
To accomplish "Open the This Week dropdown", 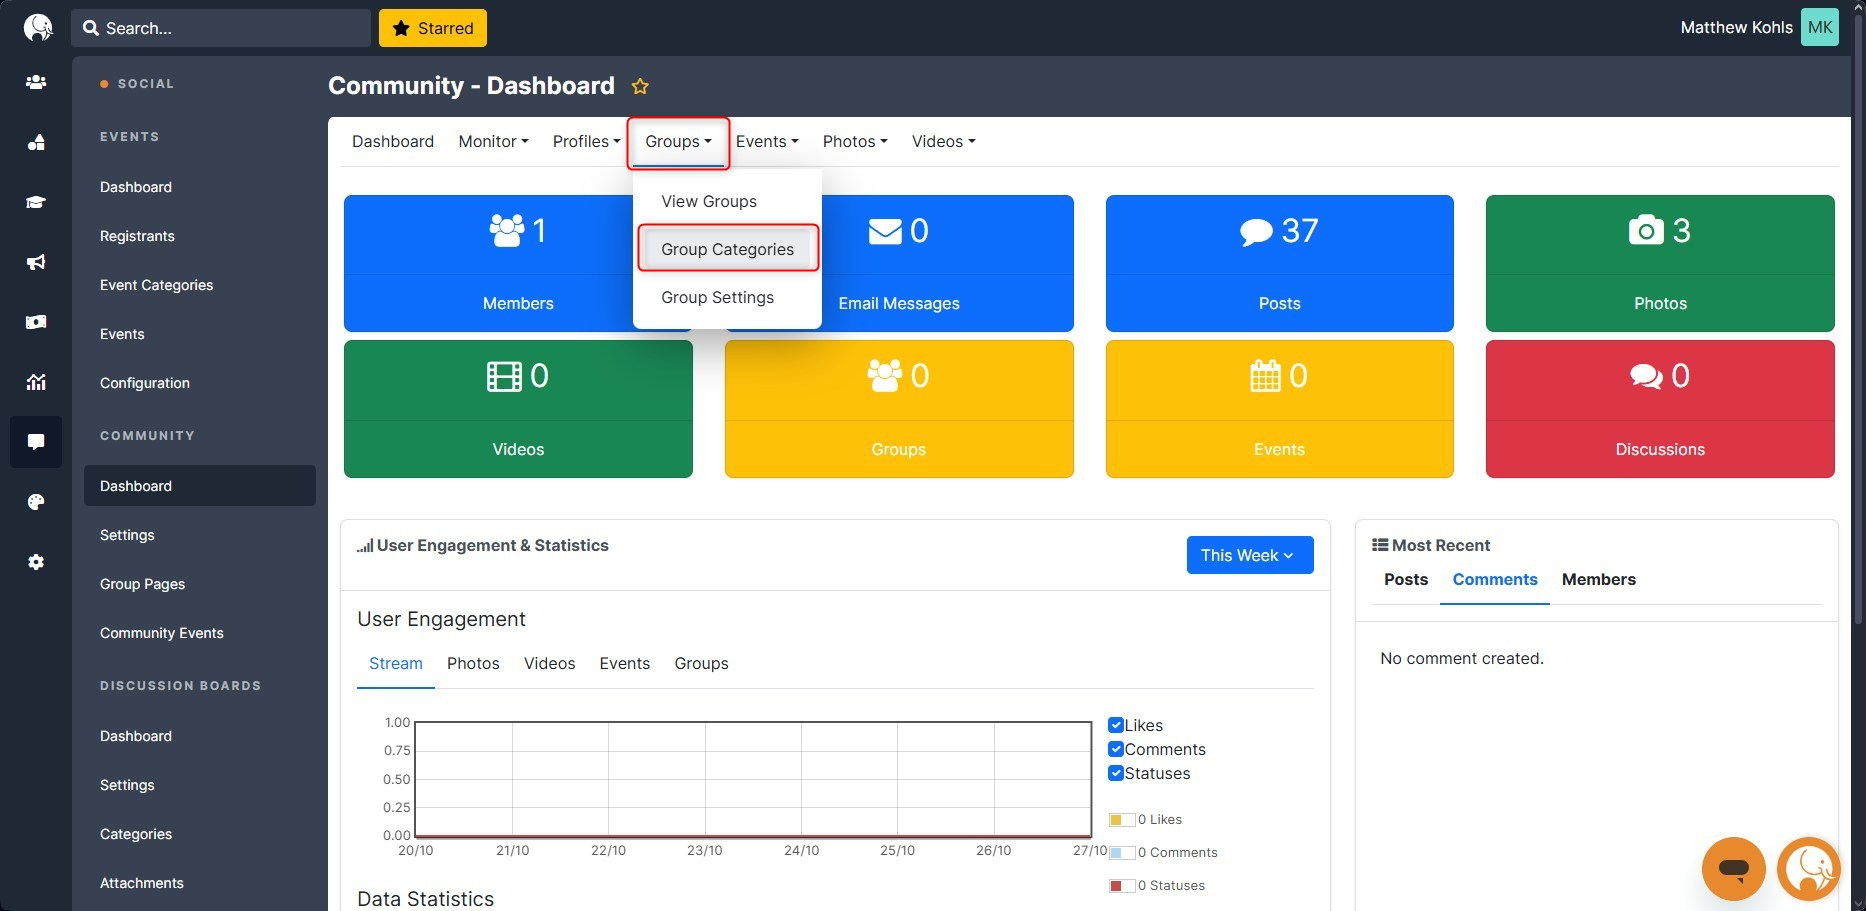I will (1249, 555).
